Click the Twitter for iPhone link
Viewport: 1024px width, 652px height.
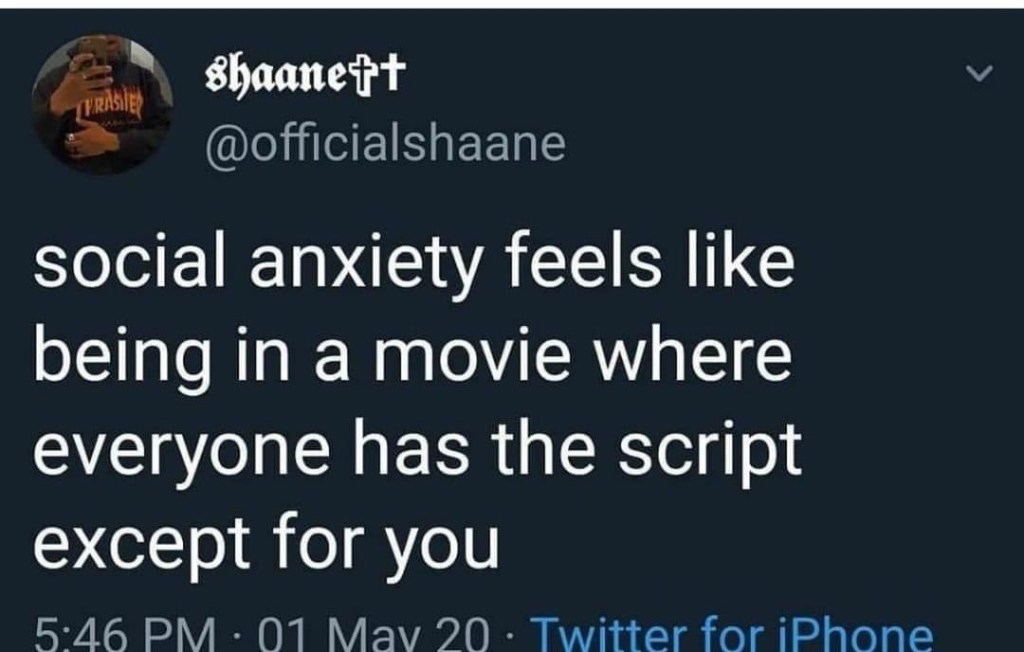point(732,634)
